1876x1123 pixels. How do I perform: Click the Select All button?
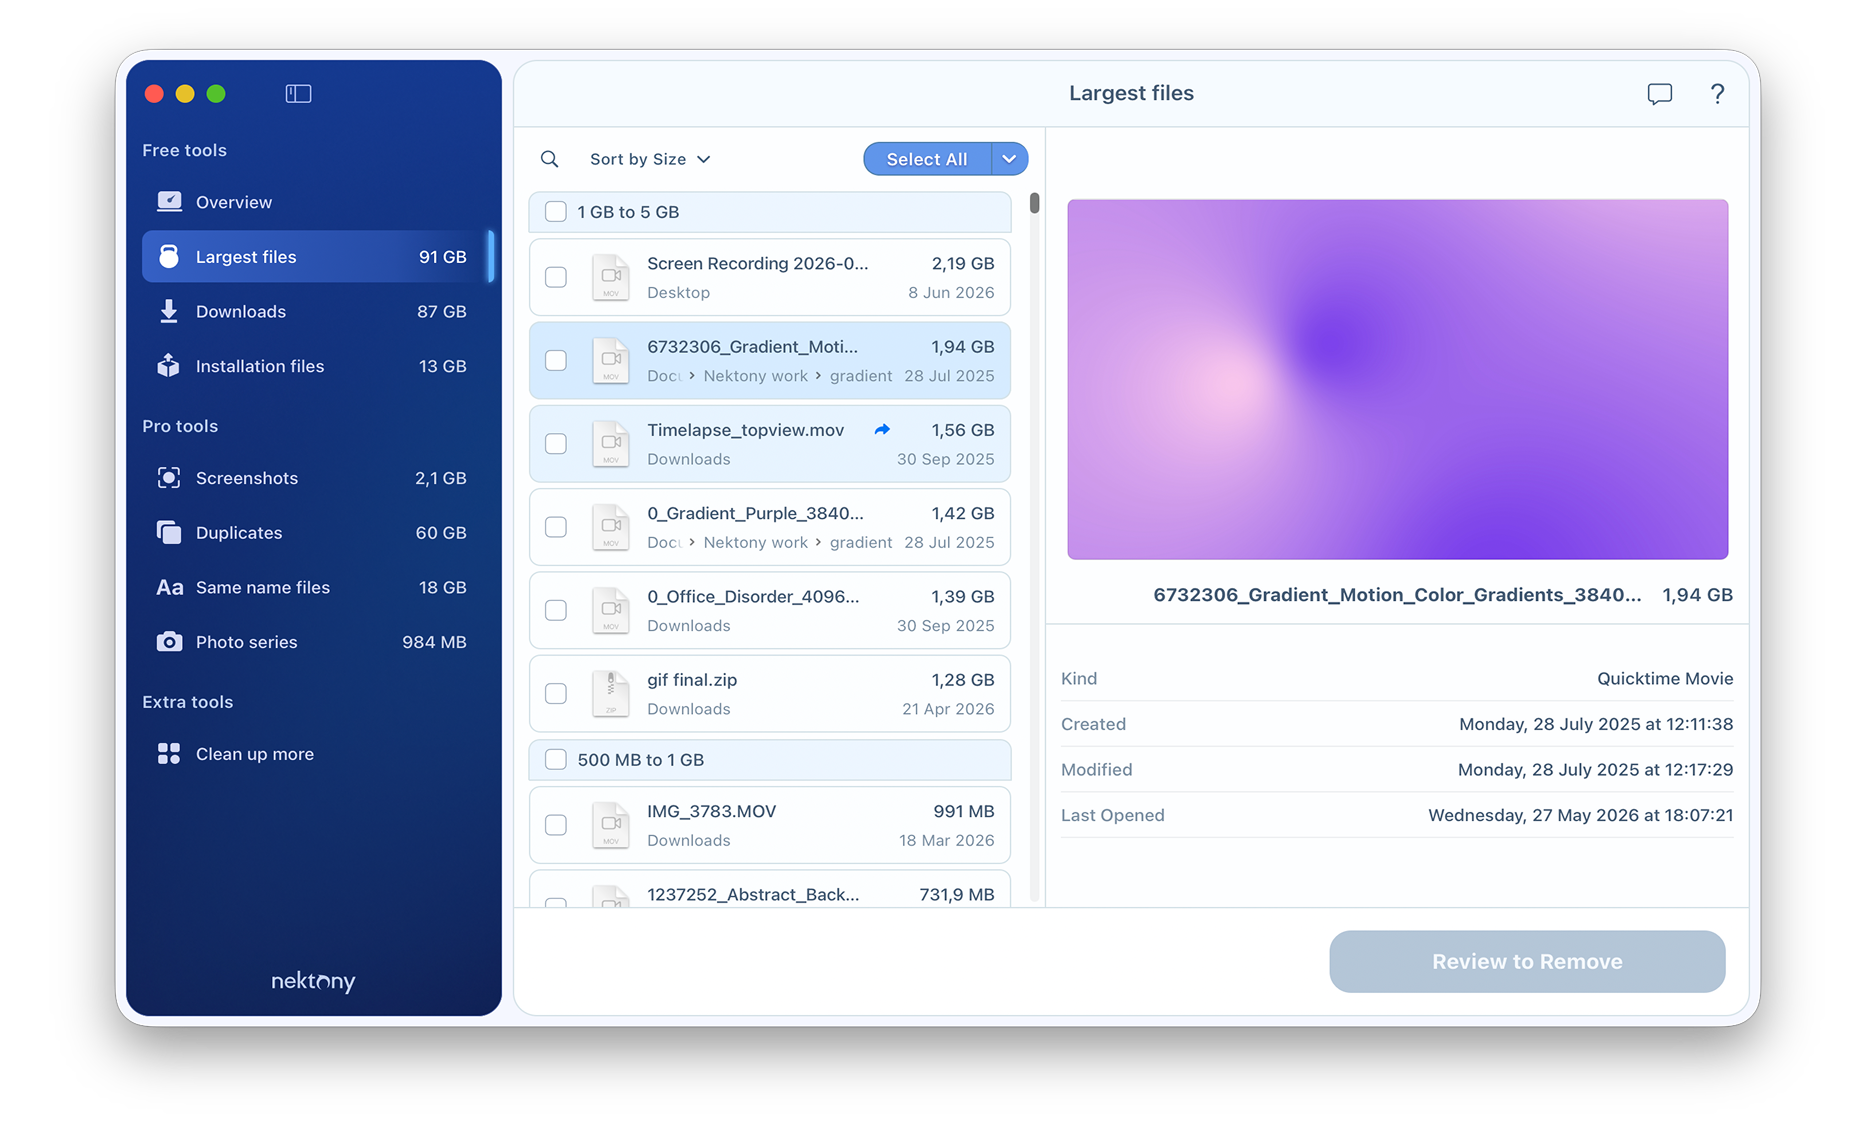coord(927,159)
